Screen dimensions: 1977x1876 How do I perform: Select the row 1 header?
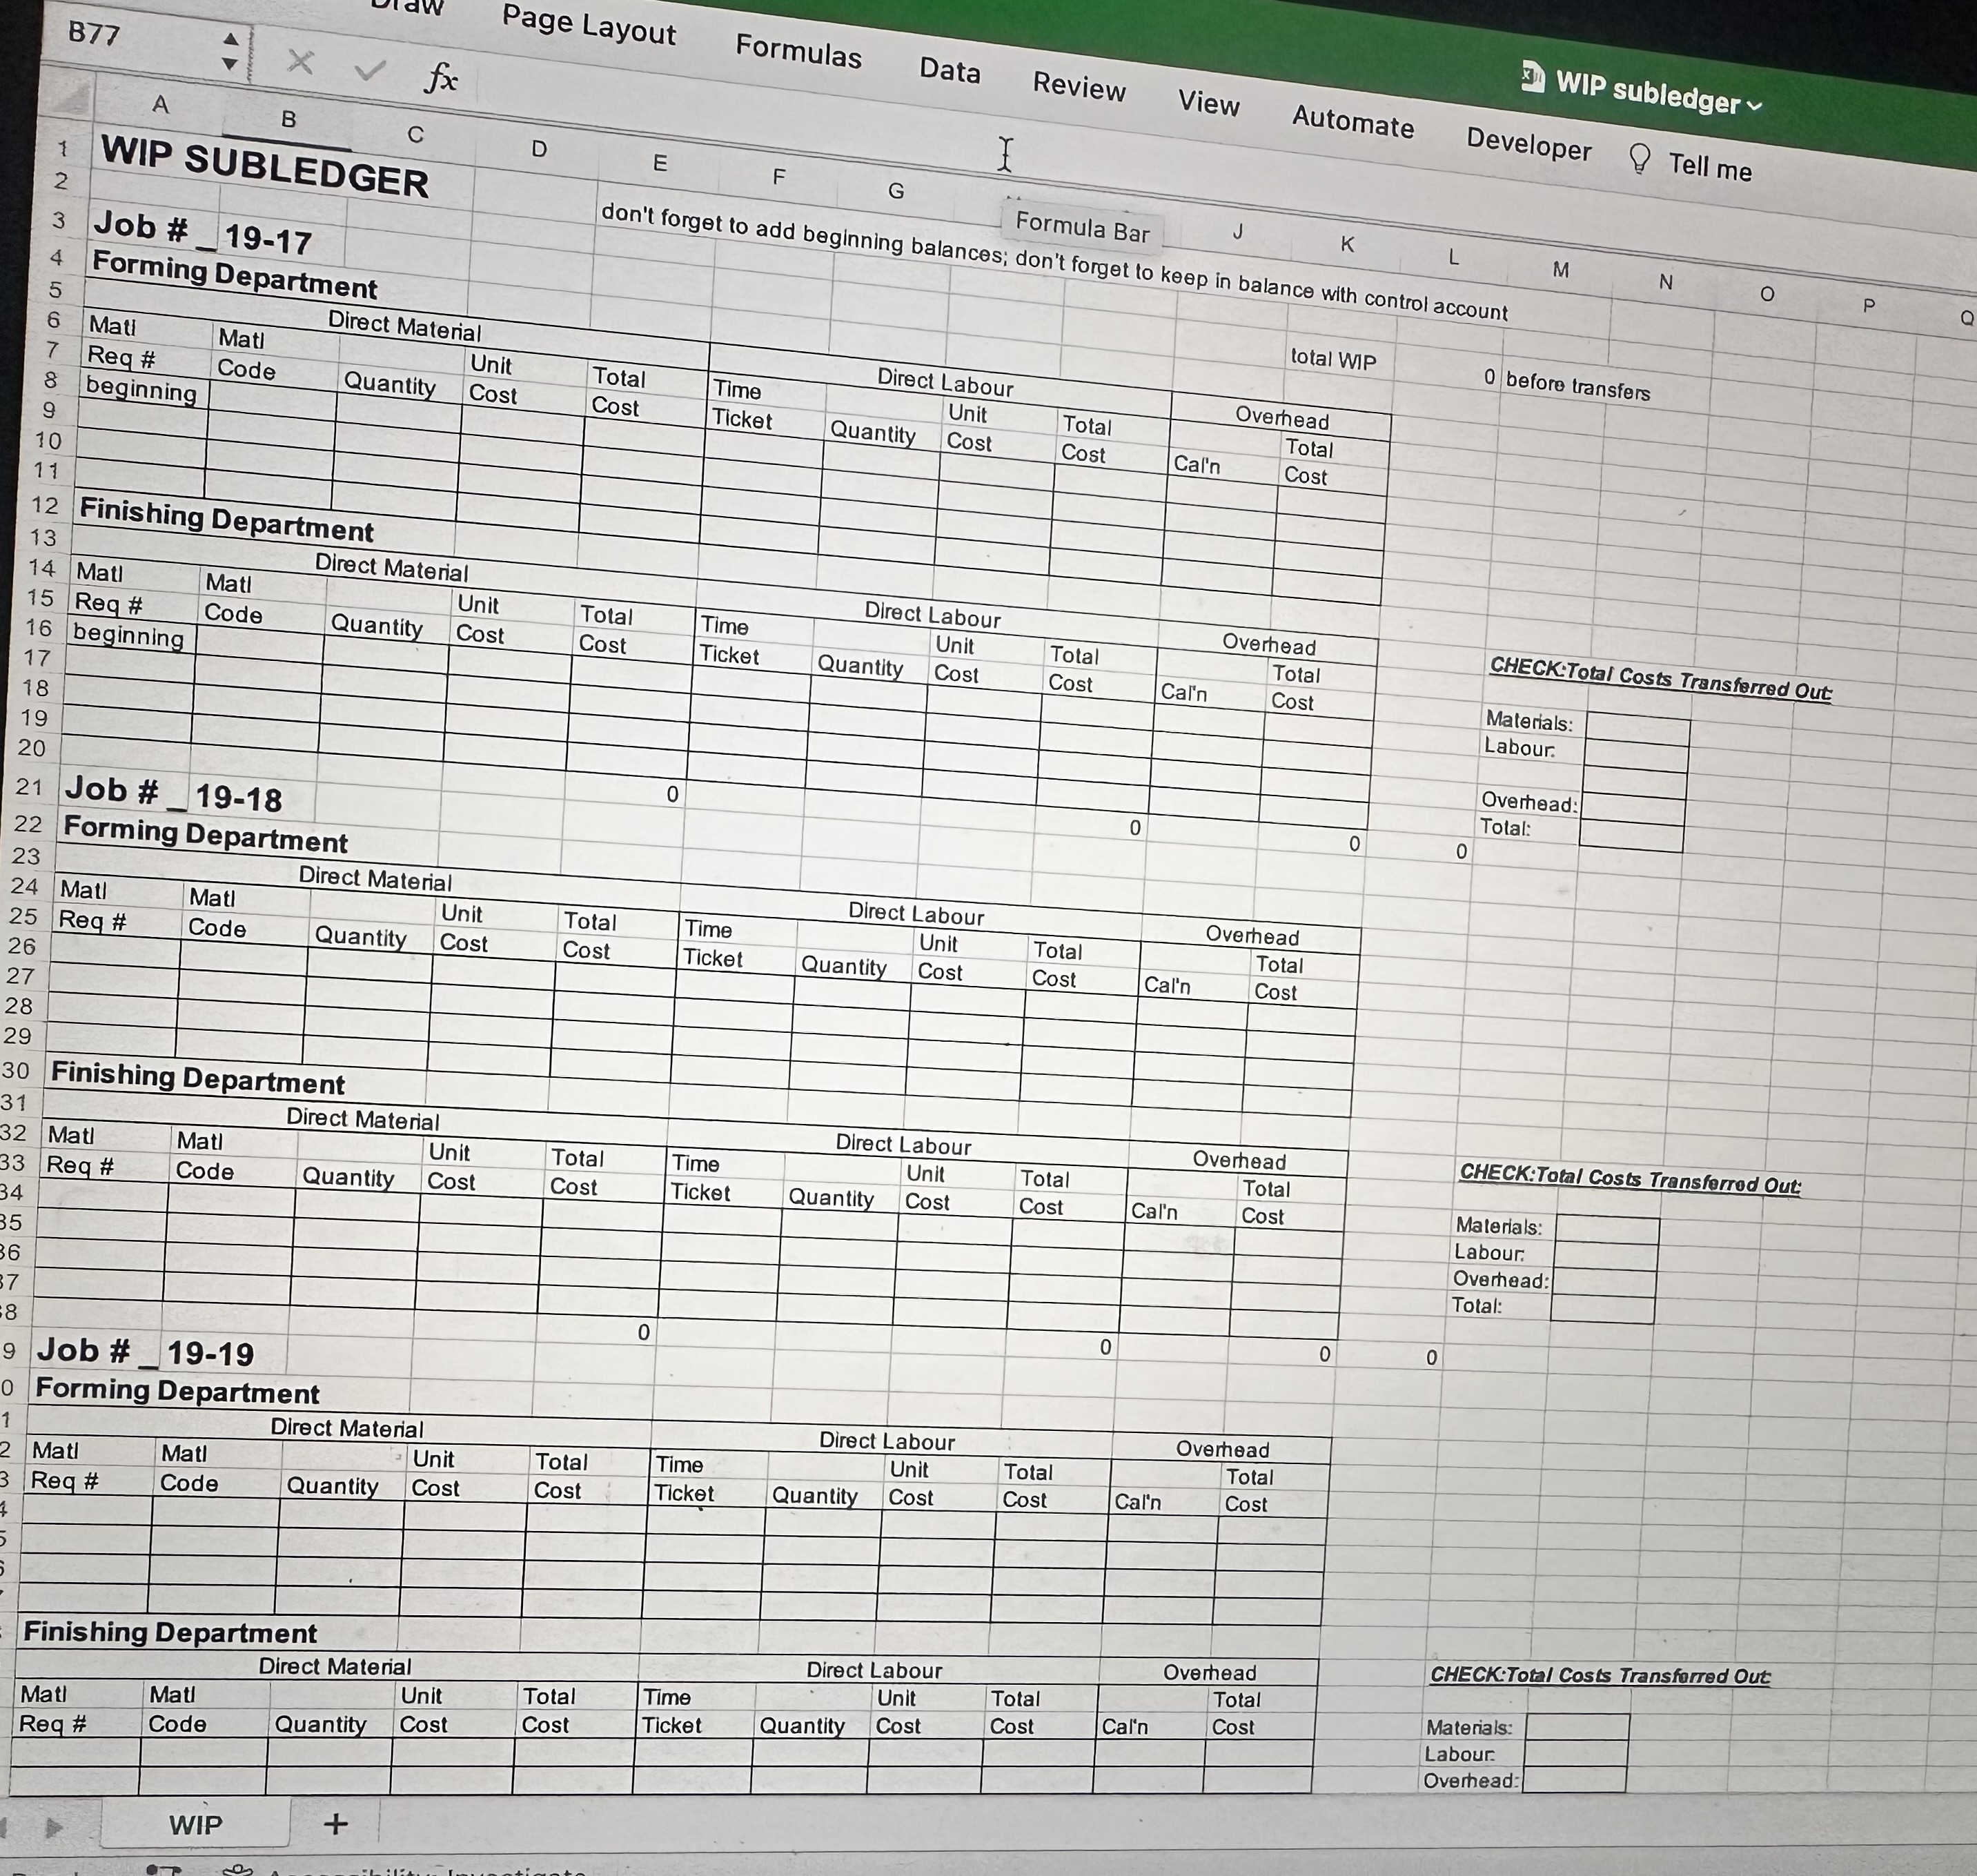click(62, 149)
